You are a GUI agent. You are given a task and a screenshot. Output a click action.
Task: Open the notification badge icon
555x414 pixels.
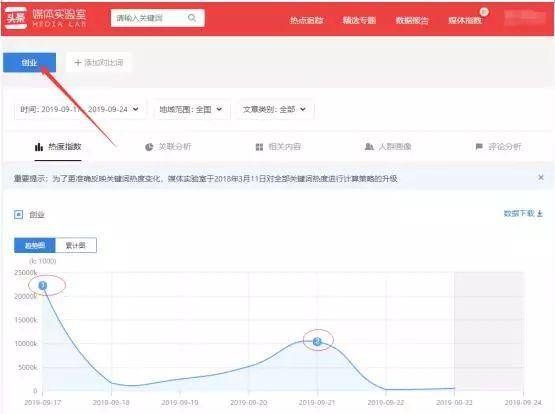[484, 12]
